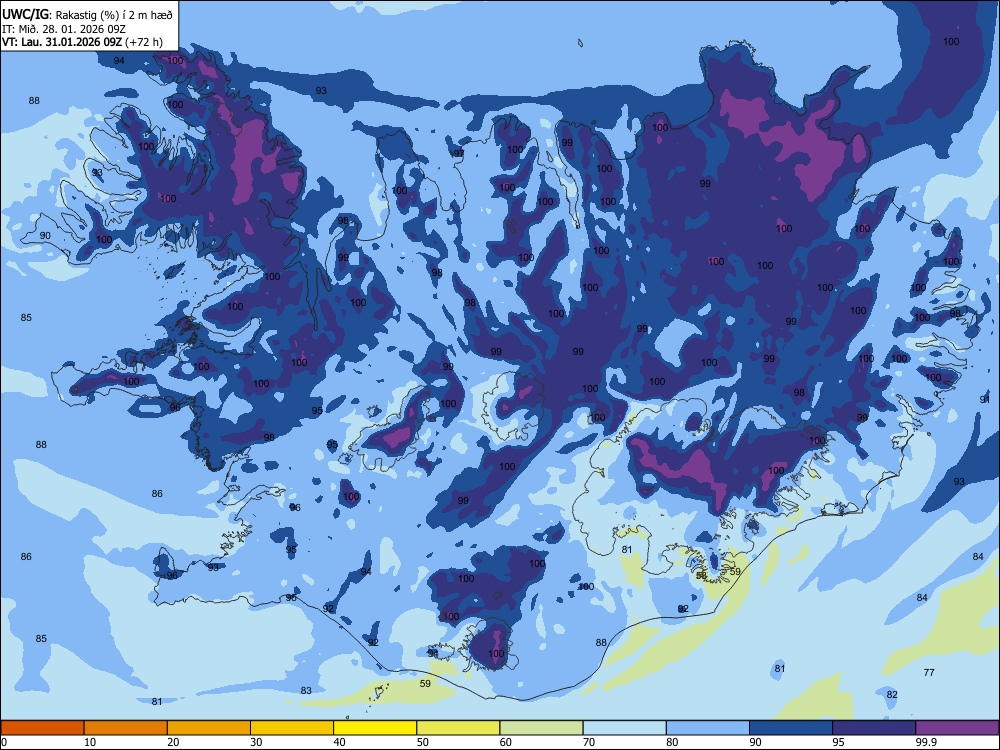The height and width of the screenshot is (750, 1000).
Task: Click the dark orange 0–10 legend swatch
Action: 42,728
